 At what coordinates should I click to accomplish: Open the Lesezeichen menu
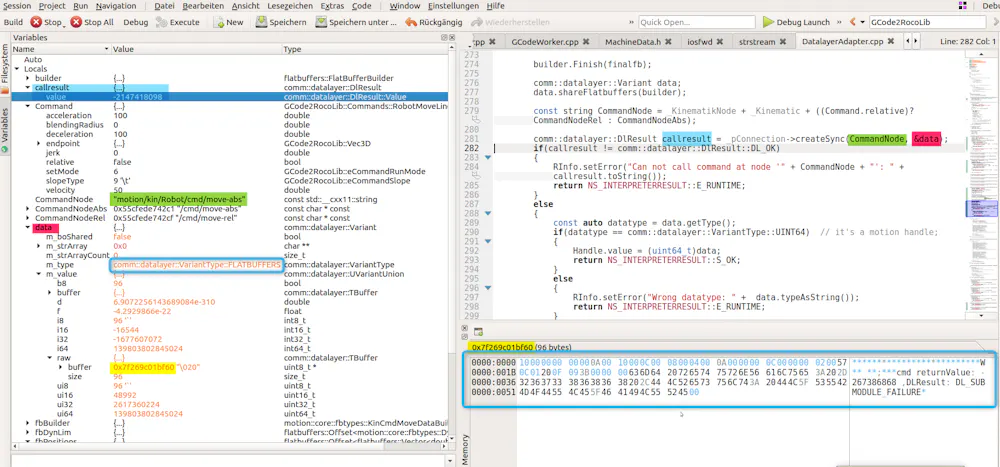290,6
